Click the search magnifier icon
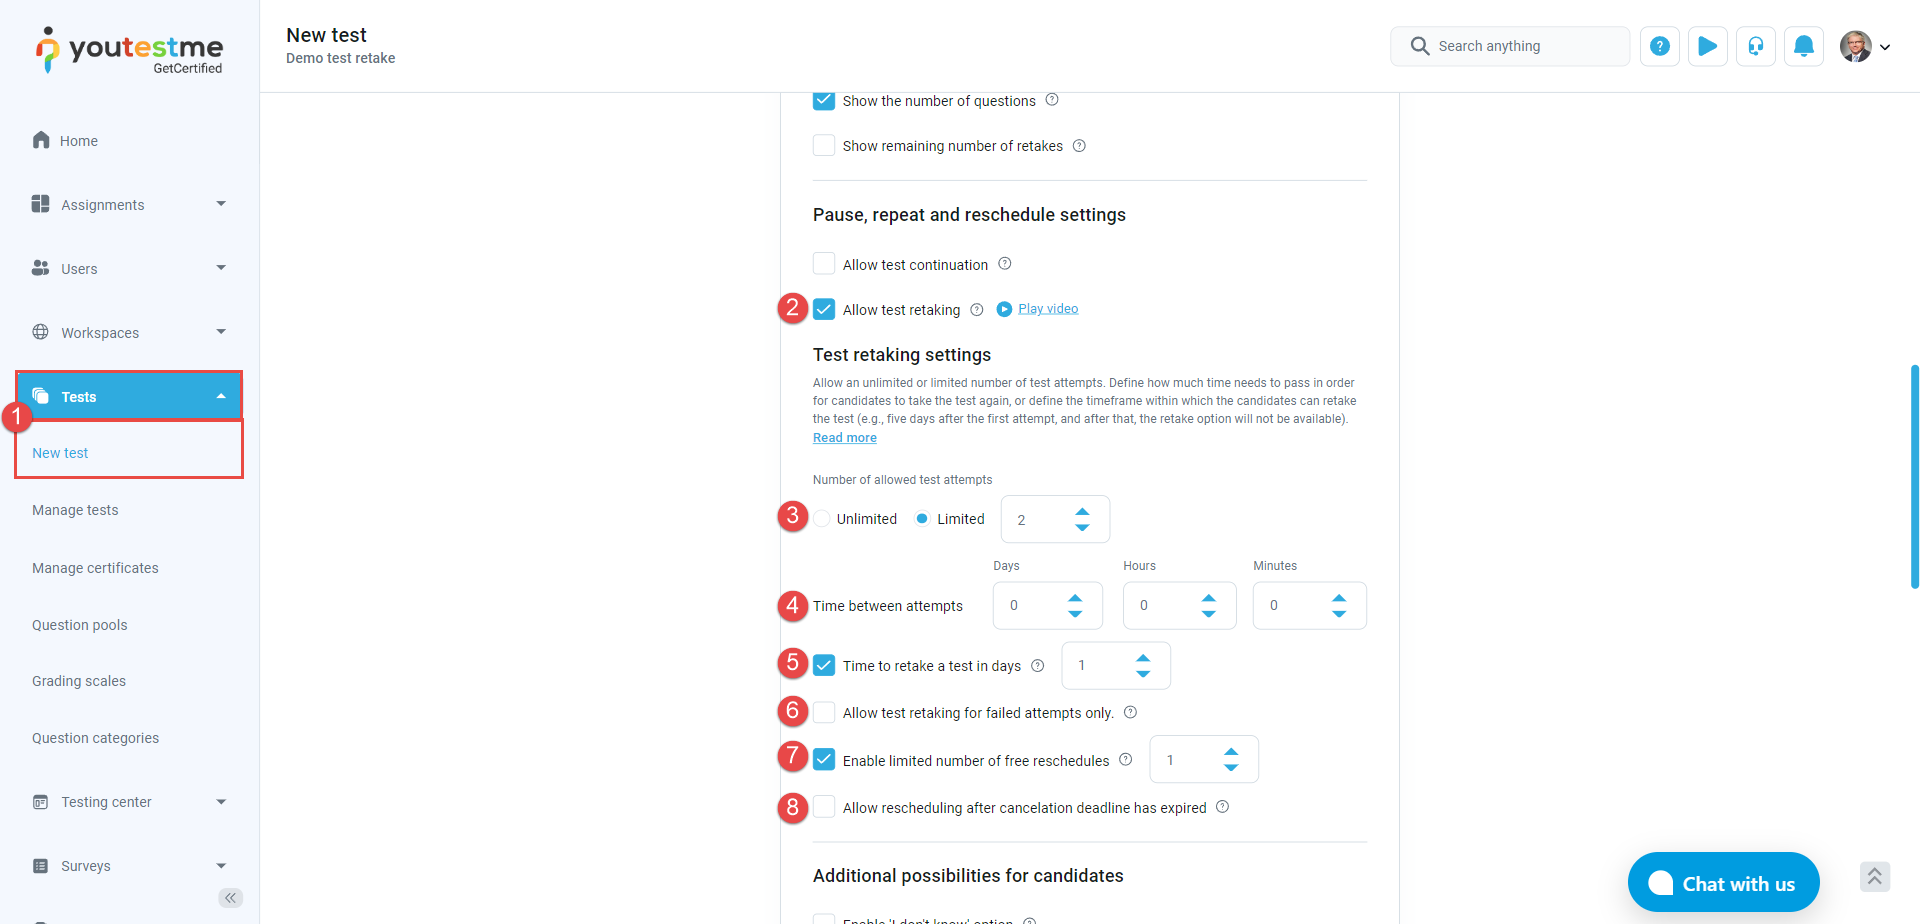 [x=1419, y=46]
